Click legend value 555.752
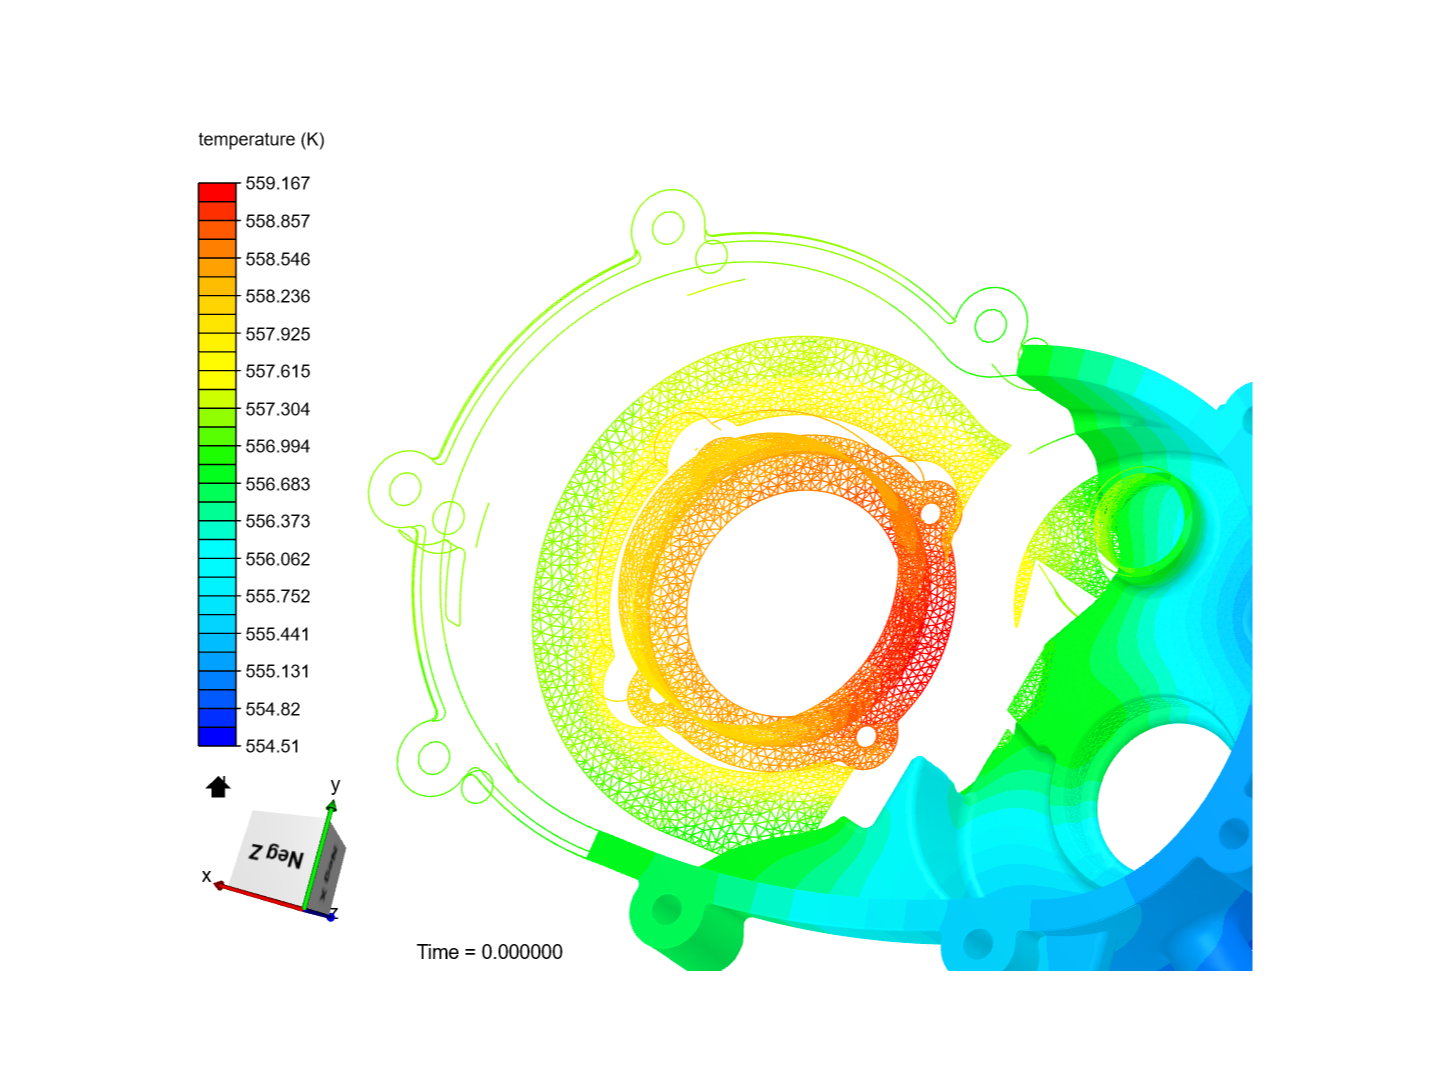 point(278,596)
